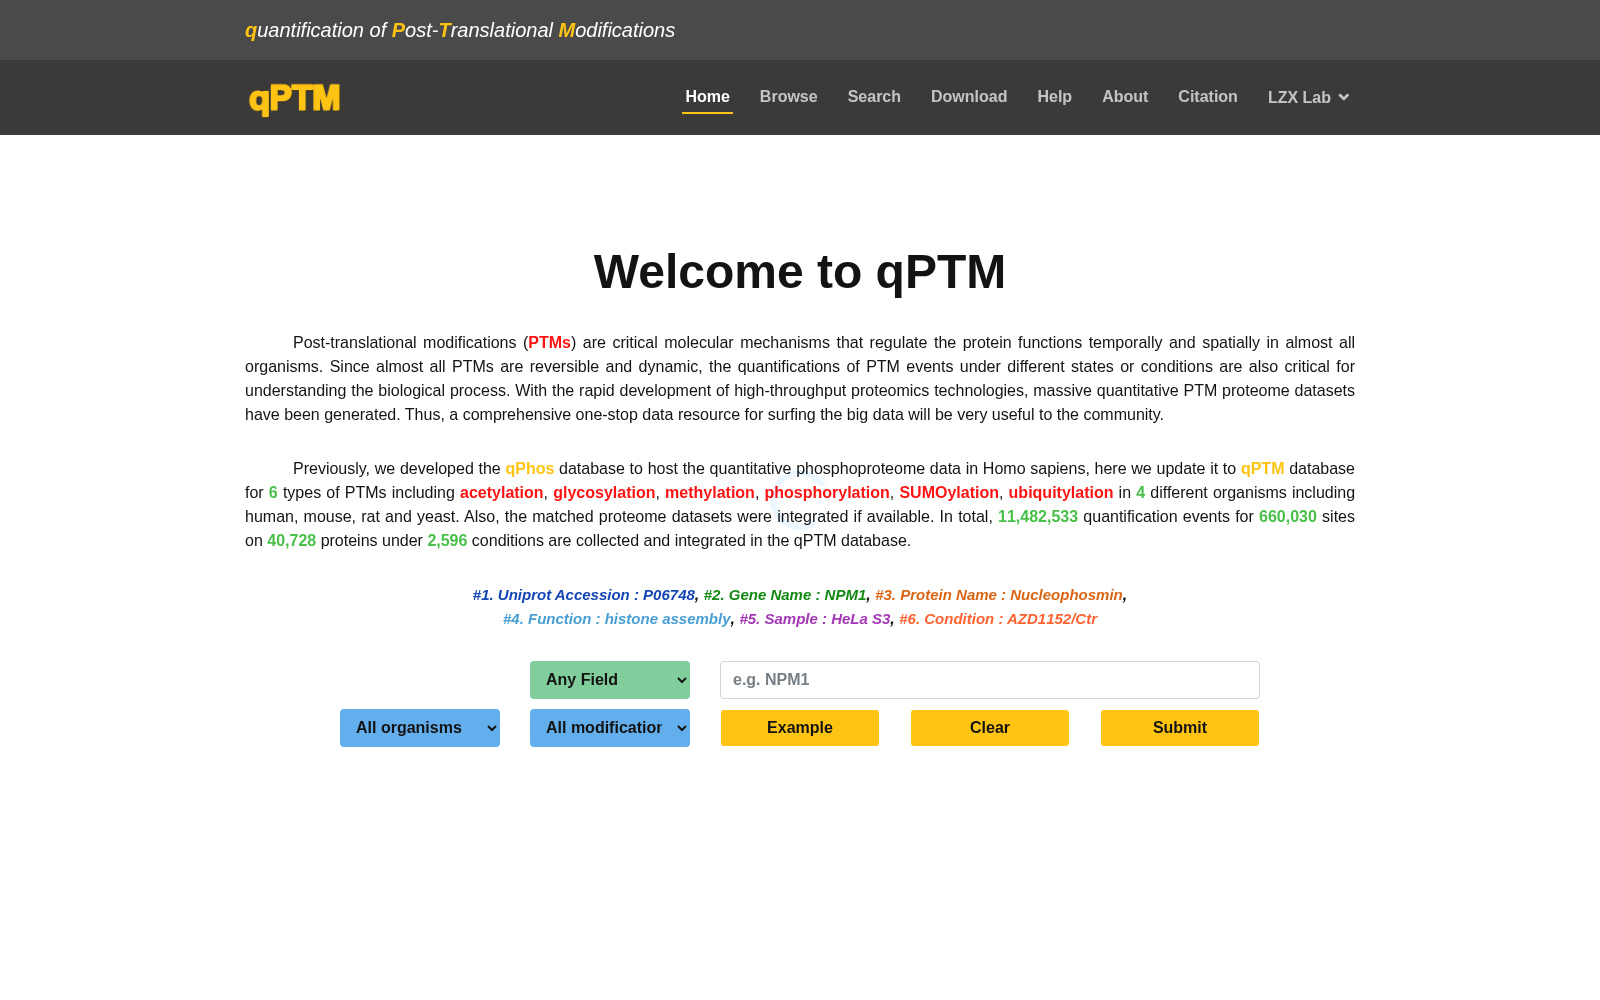
Task: Click the quantification of Post-Translational Modifications tagline
Action: pyautogui.click(x=460, y=30)
